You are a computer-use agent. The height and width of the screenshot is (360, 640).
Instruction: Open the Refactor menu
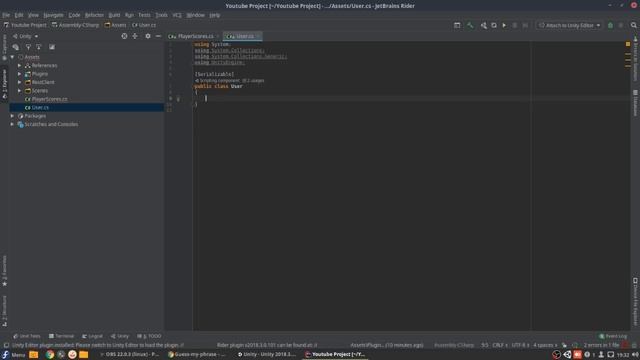(94, 15)
